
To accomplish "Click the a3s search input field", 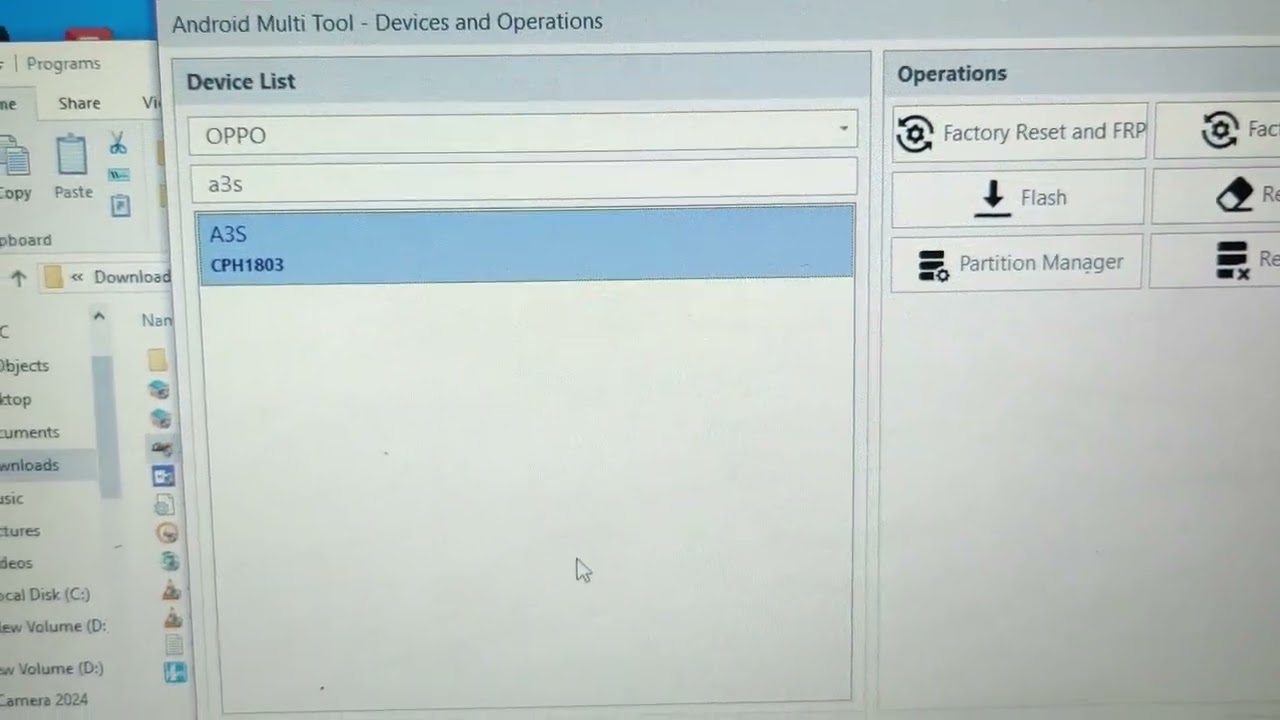I will click(x=522, y=184).
